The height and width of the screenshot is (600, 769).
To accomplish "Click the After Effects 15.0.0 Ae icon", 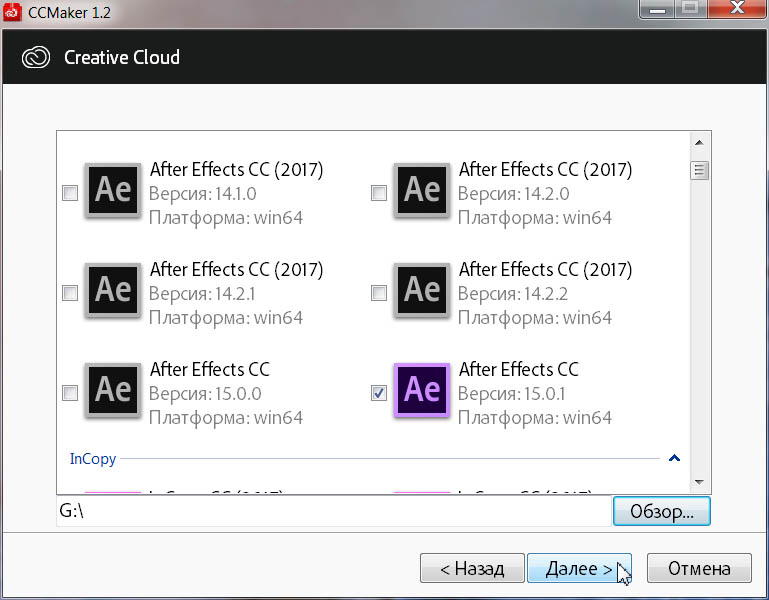I will (113, 391).
